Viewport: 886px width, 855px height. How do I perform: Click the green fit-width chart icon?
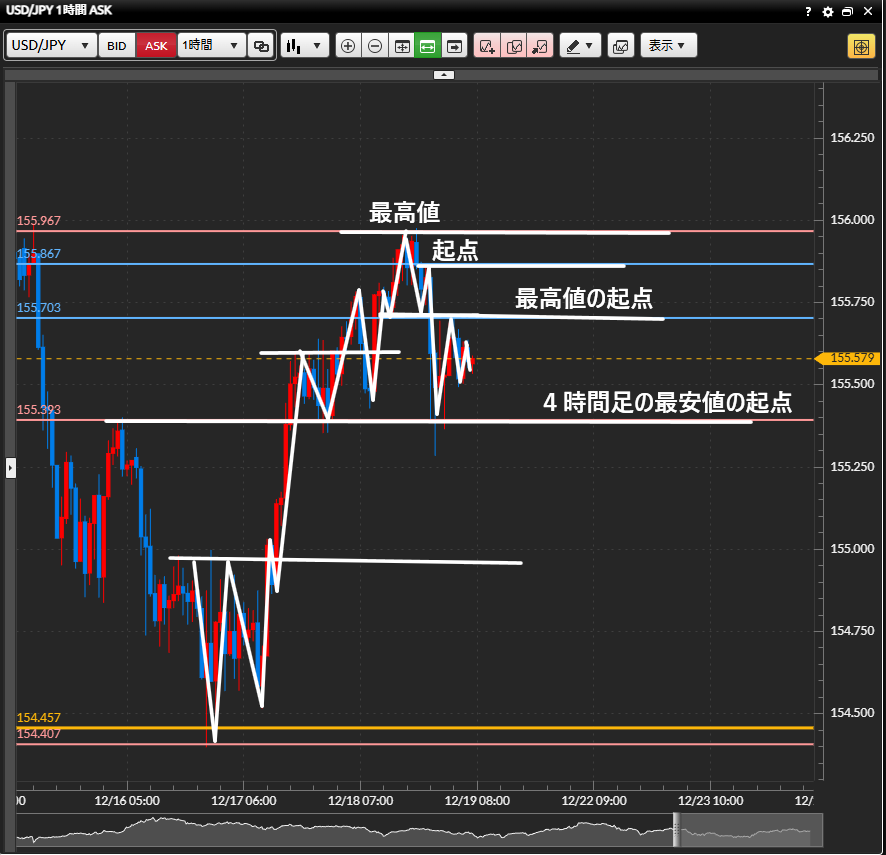[x=428, y=46]
